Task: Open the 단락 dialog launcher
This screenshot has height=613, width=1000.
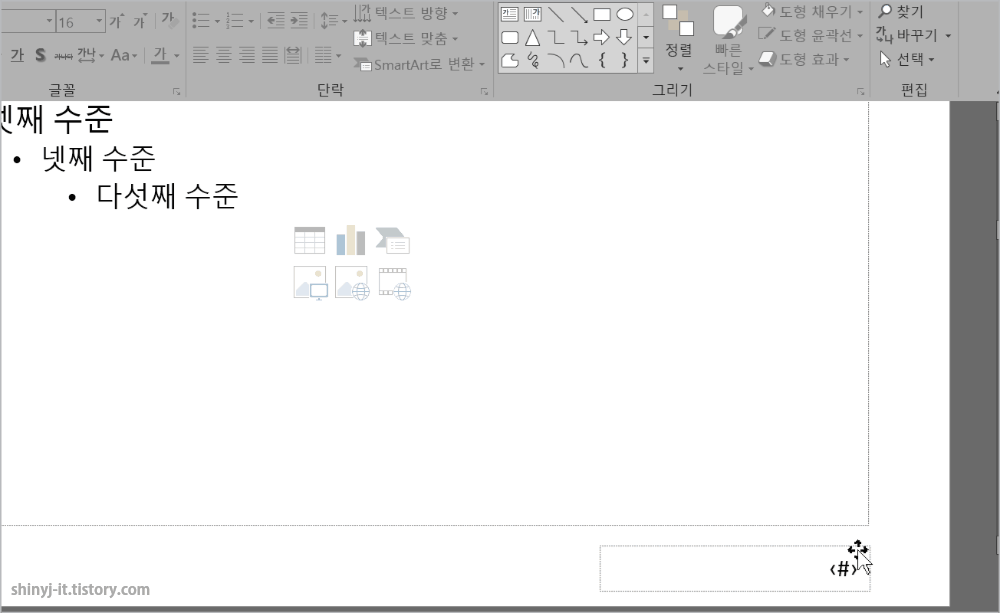Action: [x=485, y=92]
